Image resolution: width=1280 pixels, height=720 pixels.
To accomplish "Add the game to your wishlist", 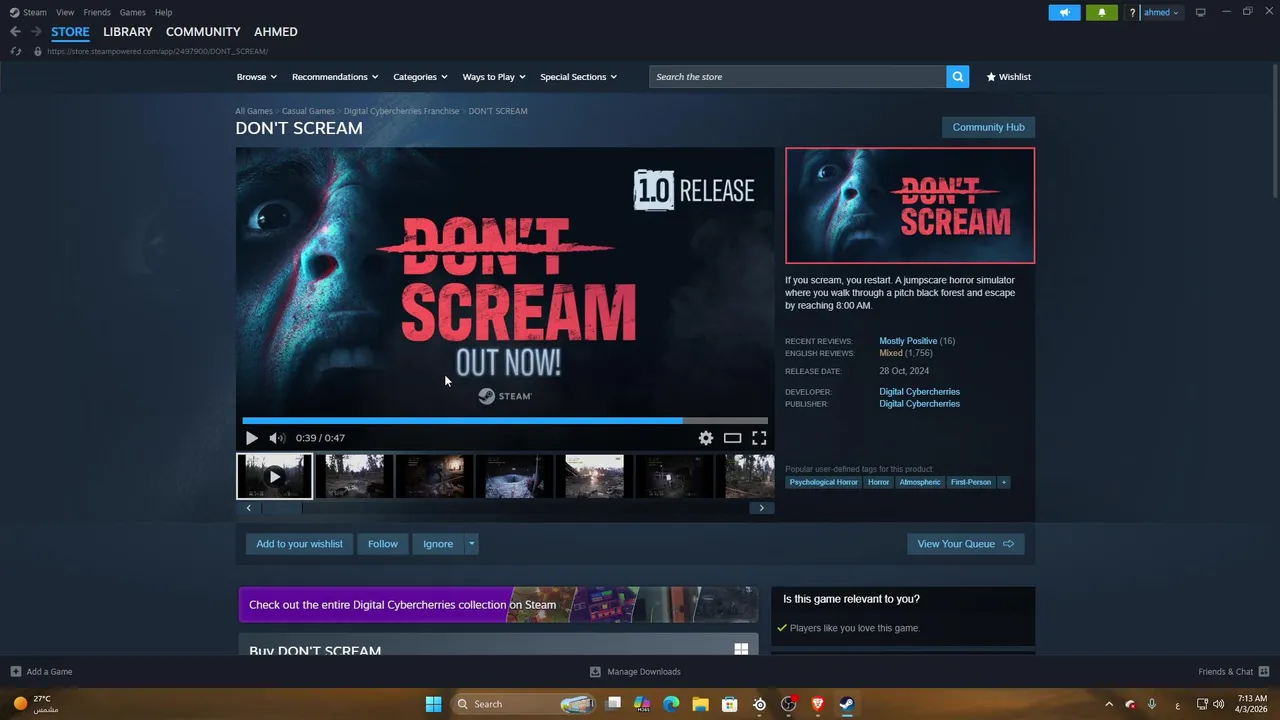I will (299, 544).
